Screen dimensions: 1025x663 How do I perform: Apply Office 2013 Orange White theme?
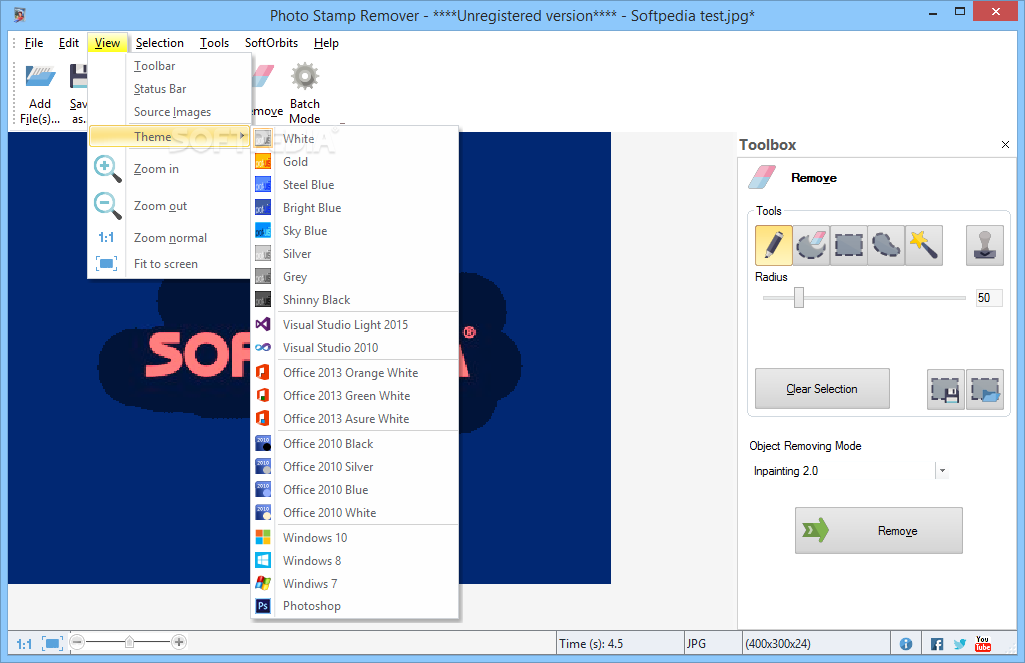355,372
